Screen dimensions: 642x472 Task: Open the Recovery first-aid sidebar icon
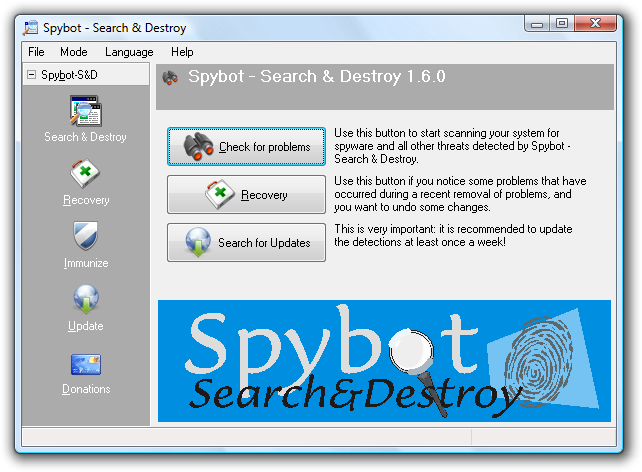click(85, 174)
